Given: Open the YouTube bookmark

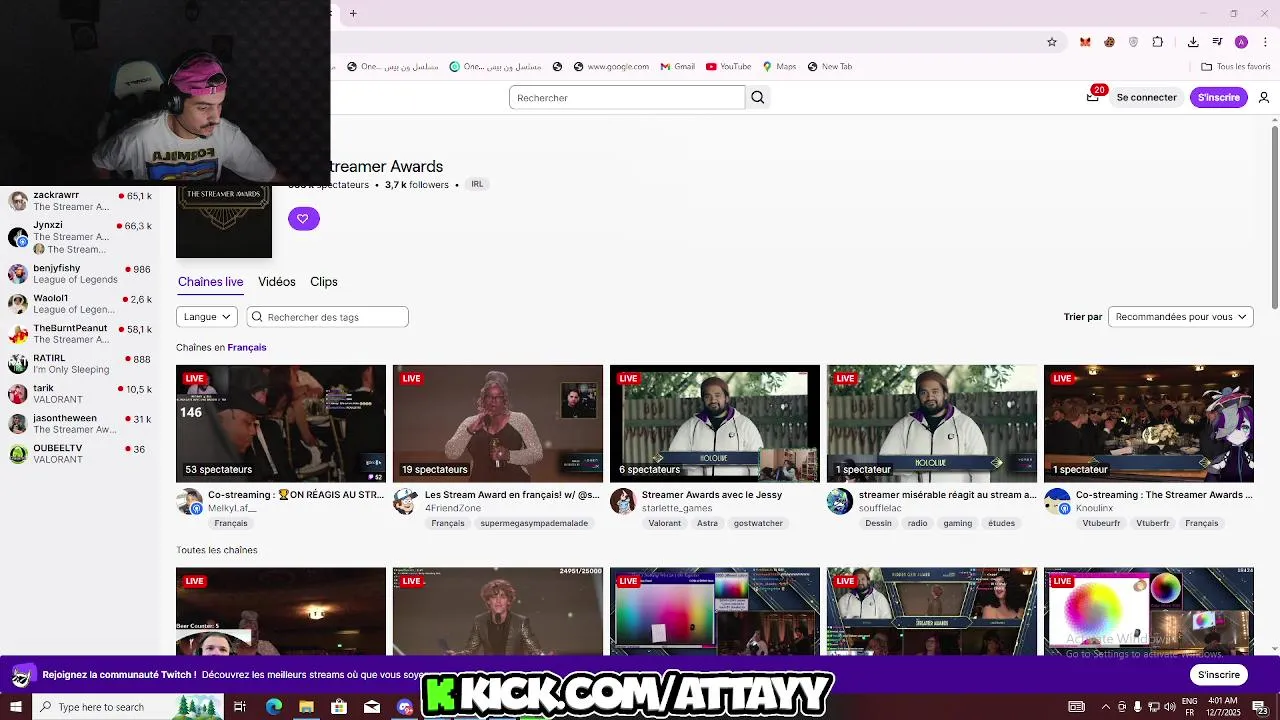Looking at the screenshot, I should coord(728,67).
